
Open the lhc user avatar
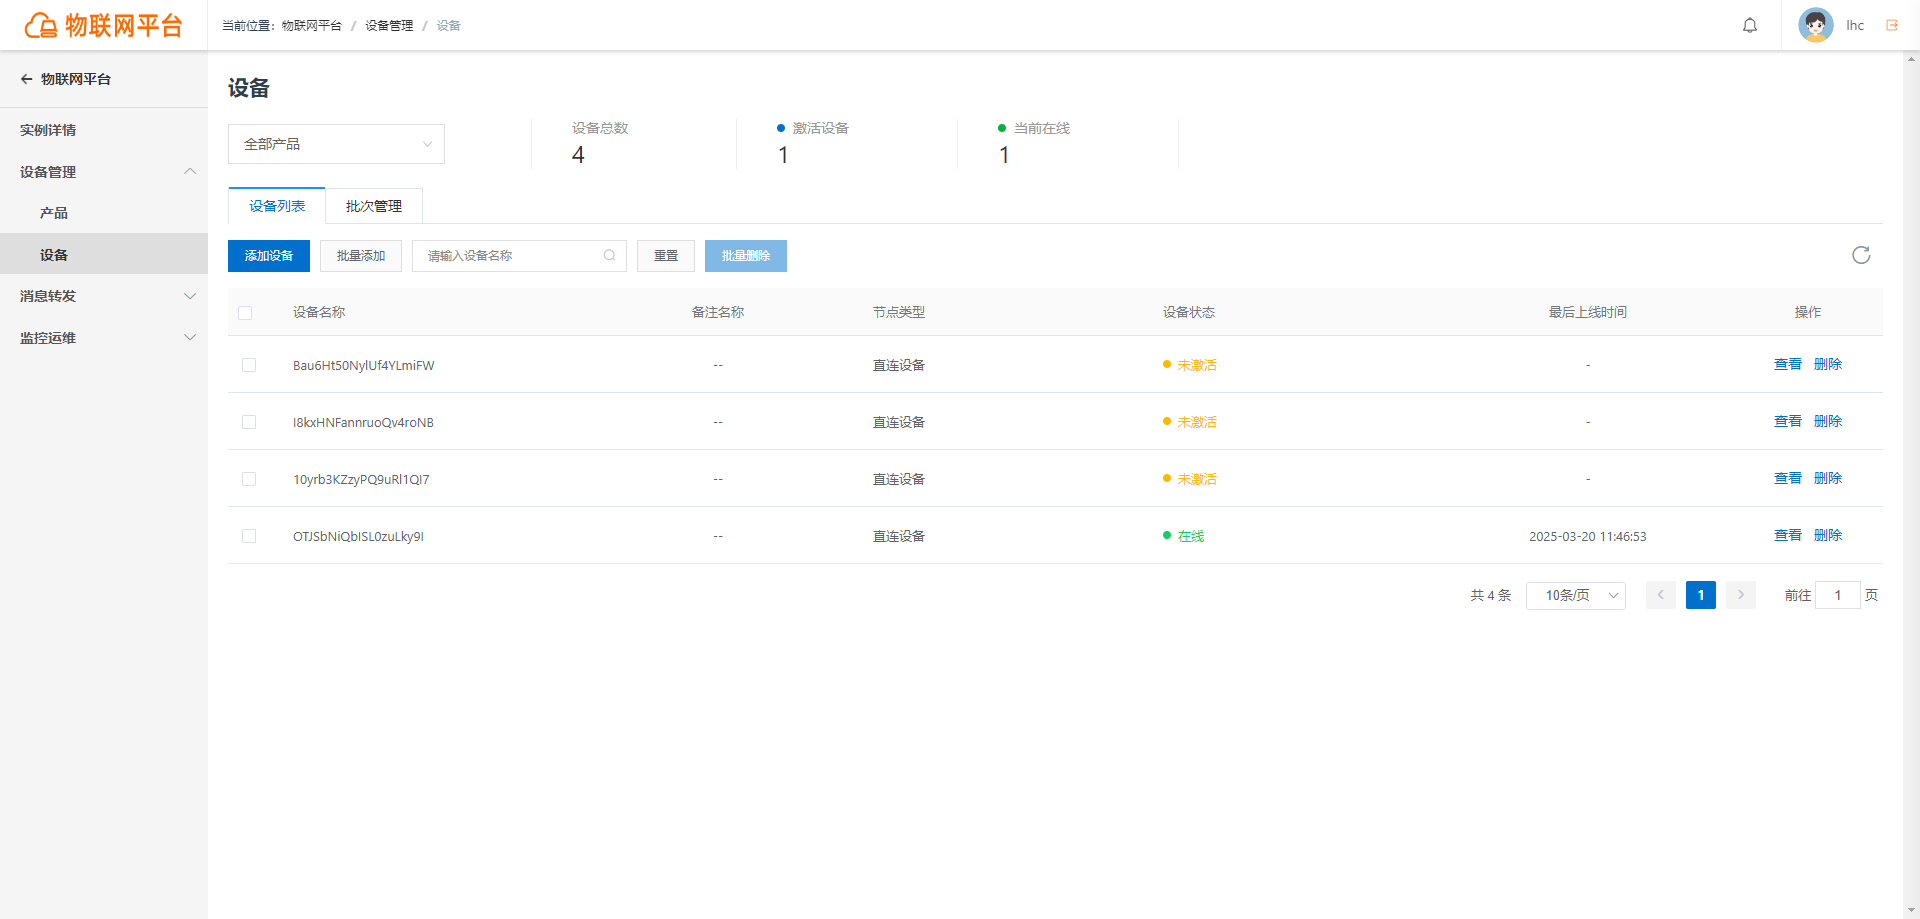[1815, 25]
